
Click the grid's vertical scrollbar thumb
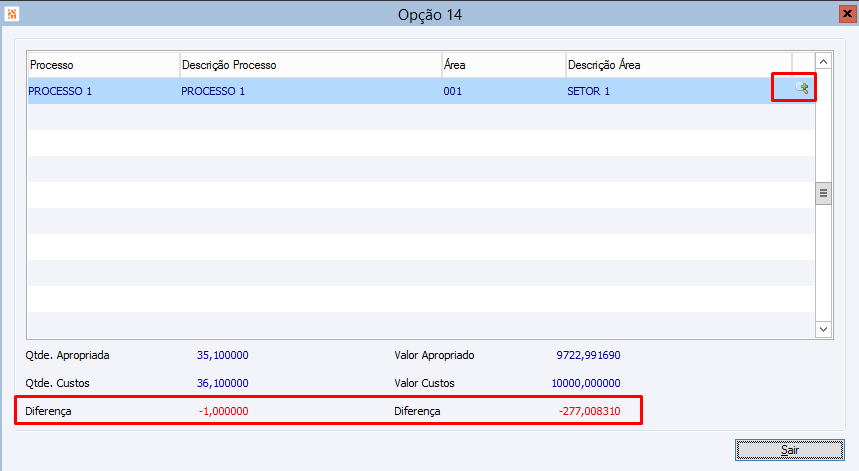coord(824,193)
